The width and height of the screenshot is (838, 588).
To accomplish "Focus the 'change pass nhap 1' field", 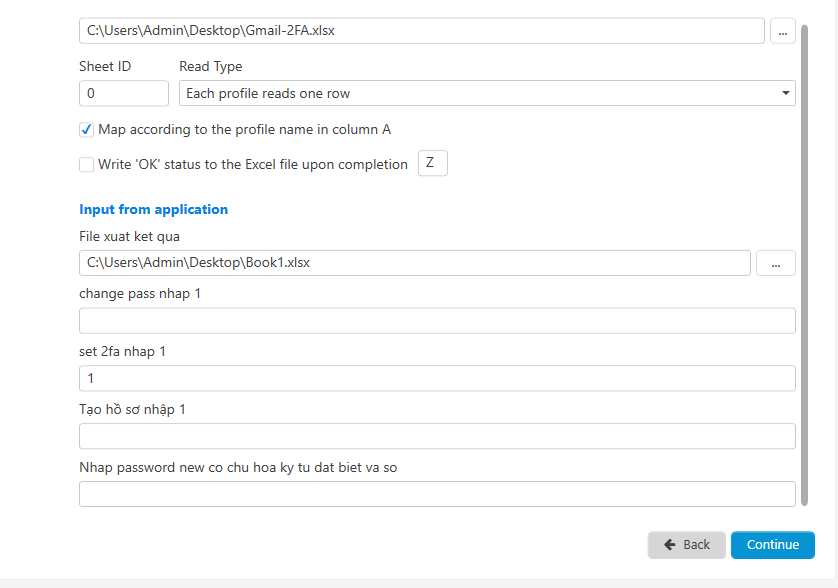I will click(x=437, y=321).
